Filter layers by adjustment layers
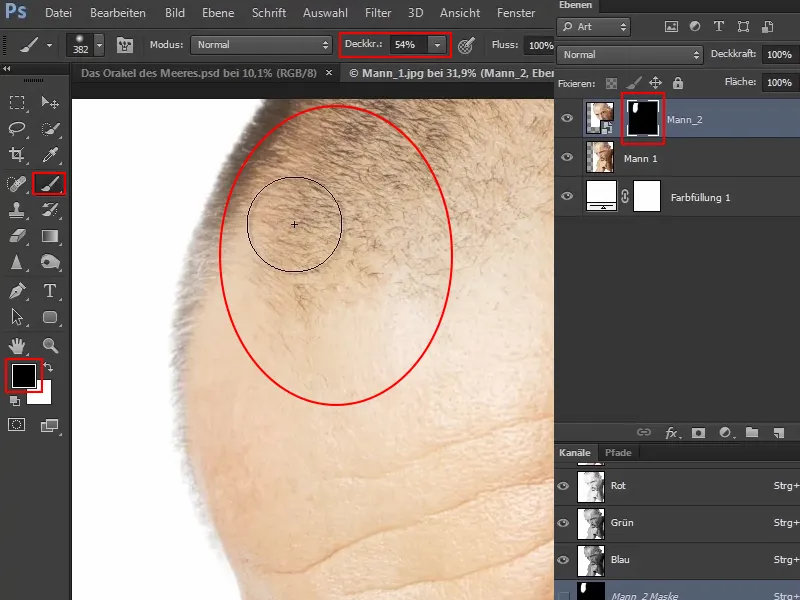800x600 pixels. pyautogui.click(x=695, y=27)
